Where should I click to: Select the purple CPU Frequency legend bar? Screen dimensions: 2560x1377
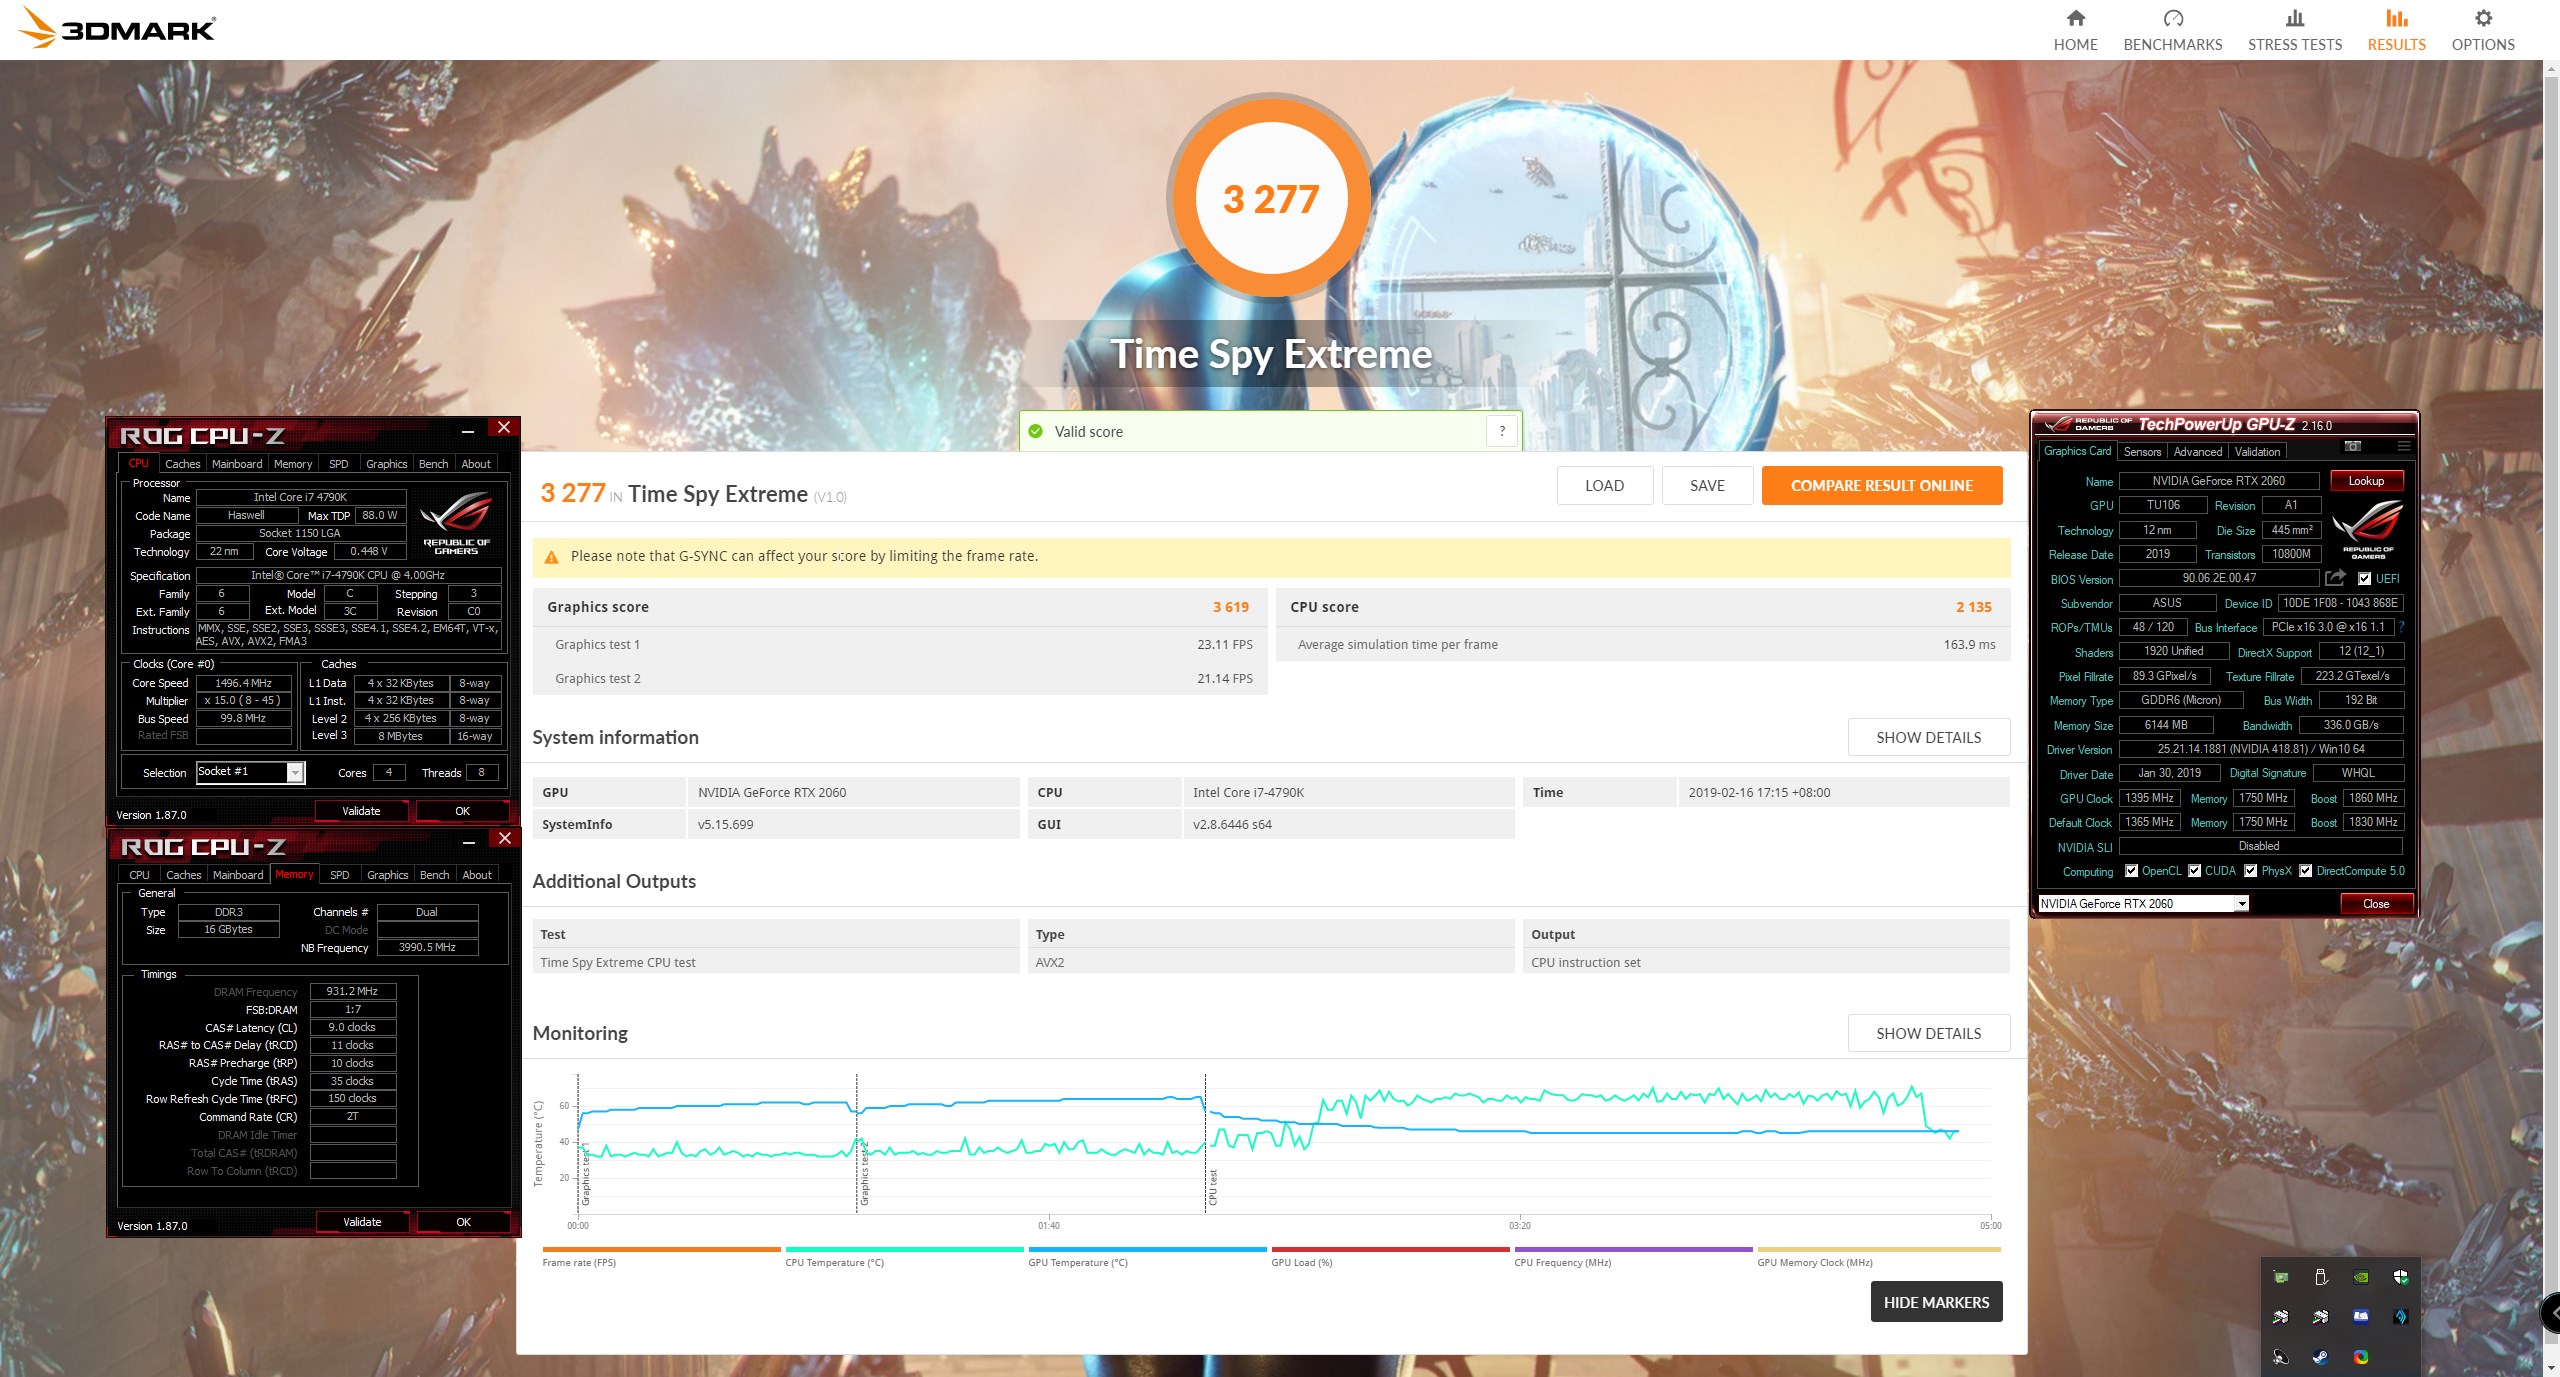click(1633, 1250)
